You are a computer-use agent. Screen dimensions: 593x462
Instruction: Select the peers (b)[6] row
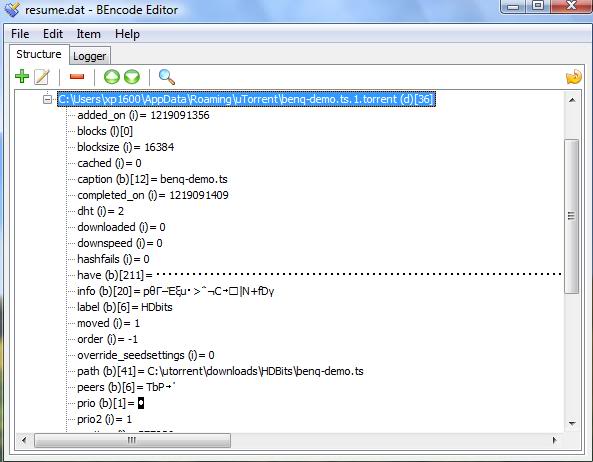click(x=126, y=387)
